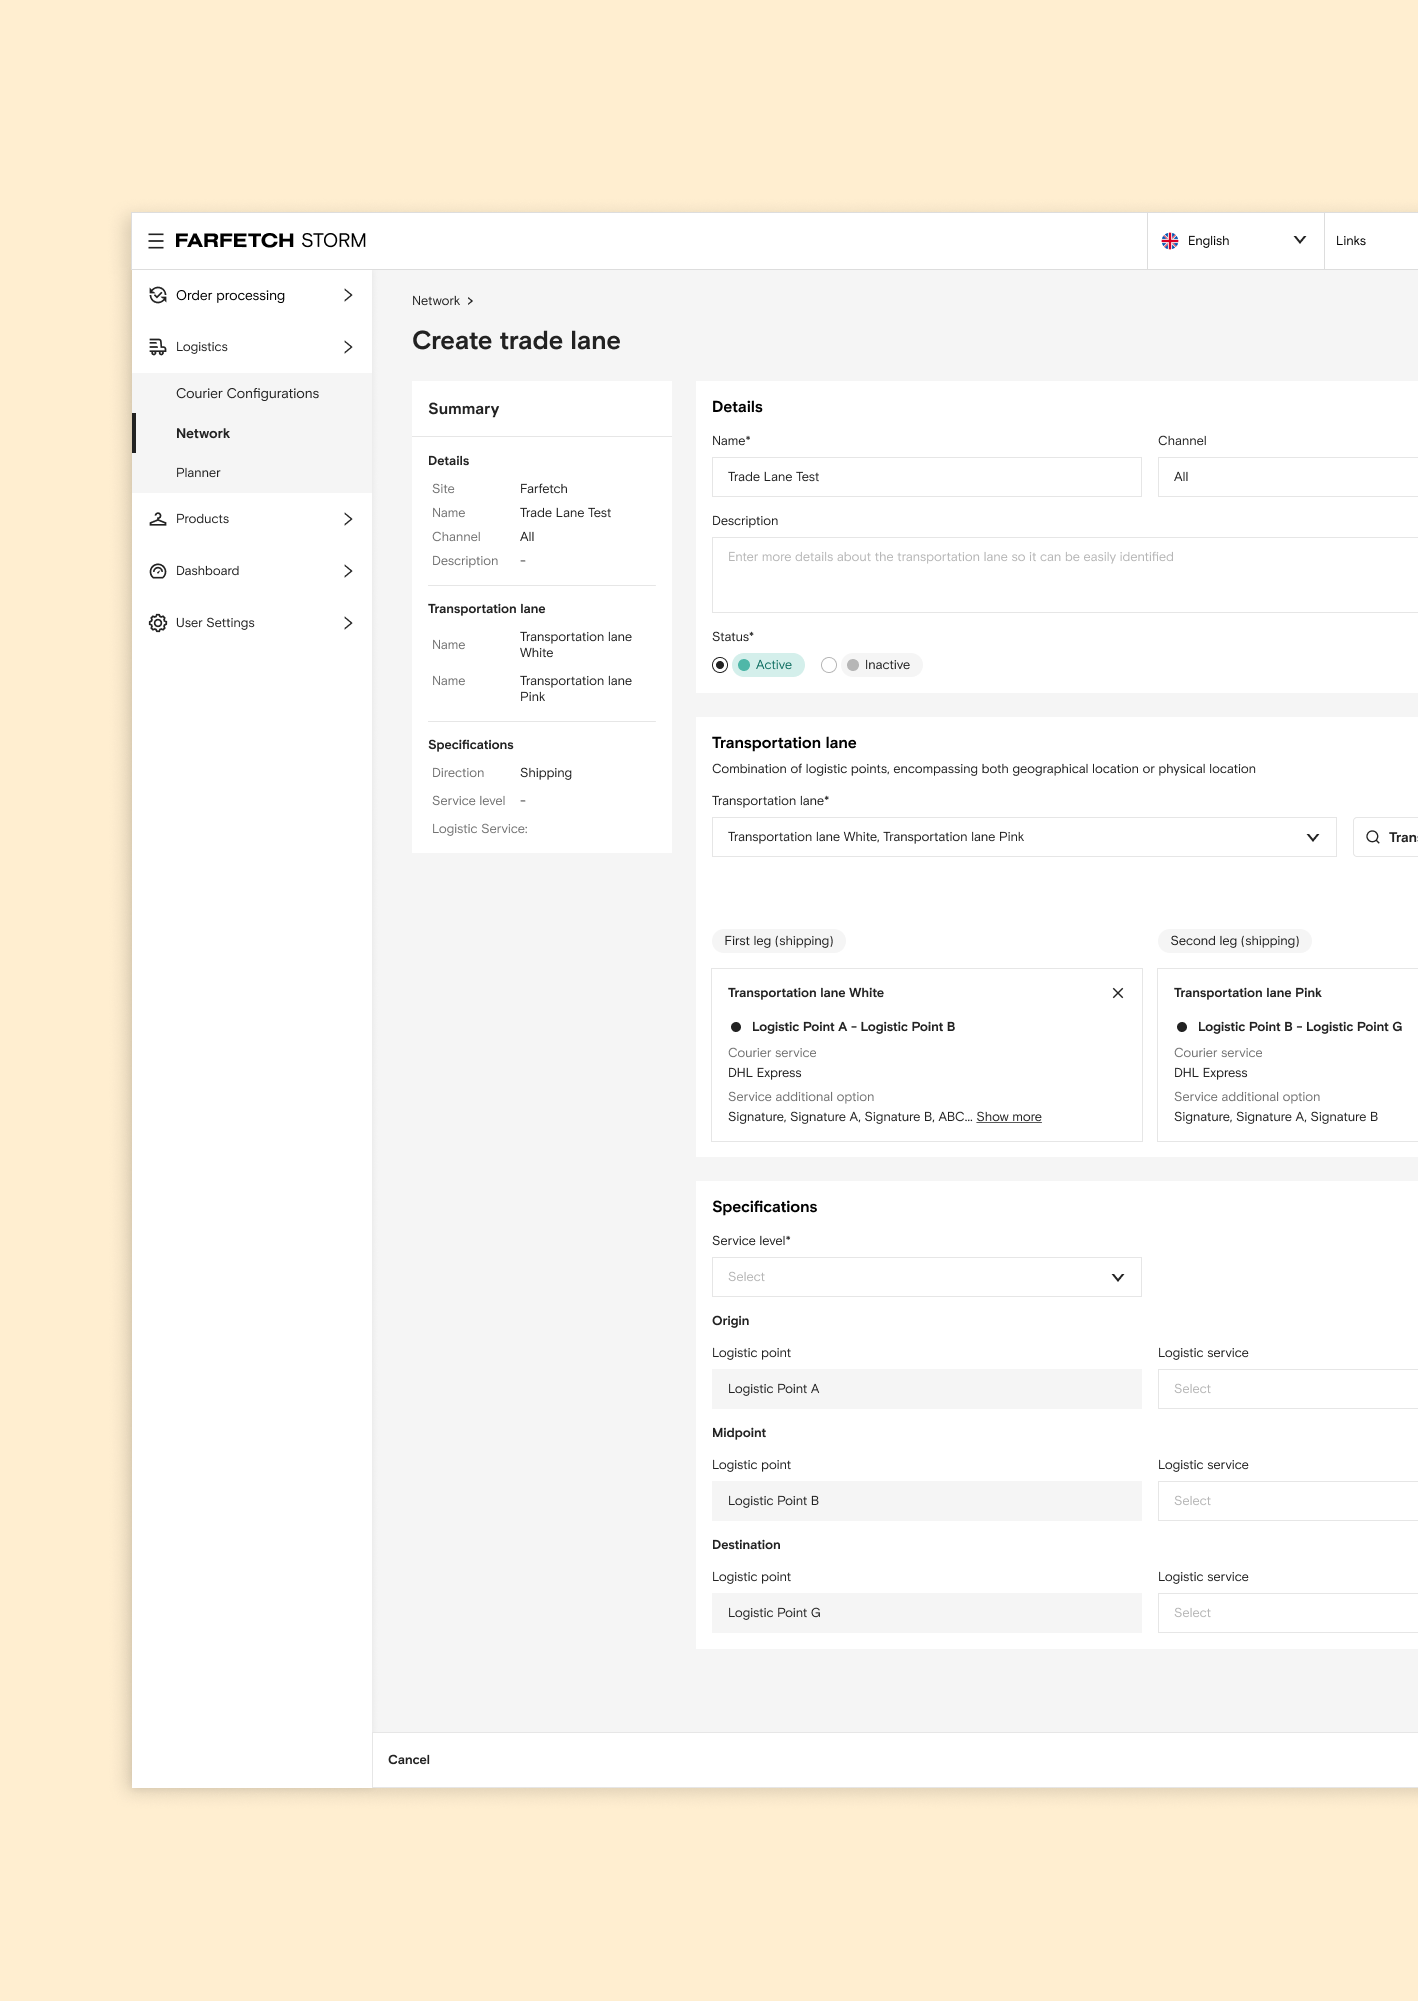The height and width of the screenshot is (2001, 1418).
Task: Click the Description text area
Action: pyautogui.click(x=1060, y=575)
